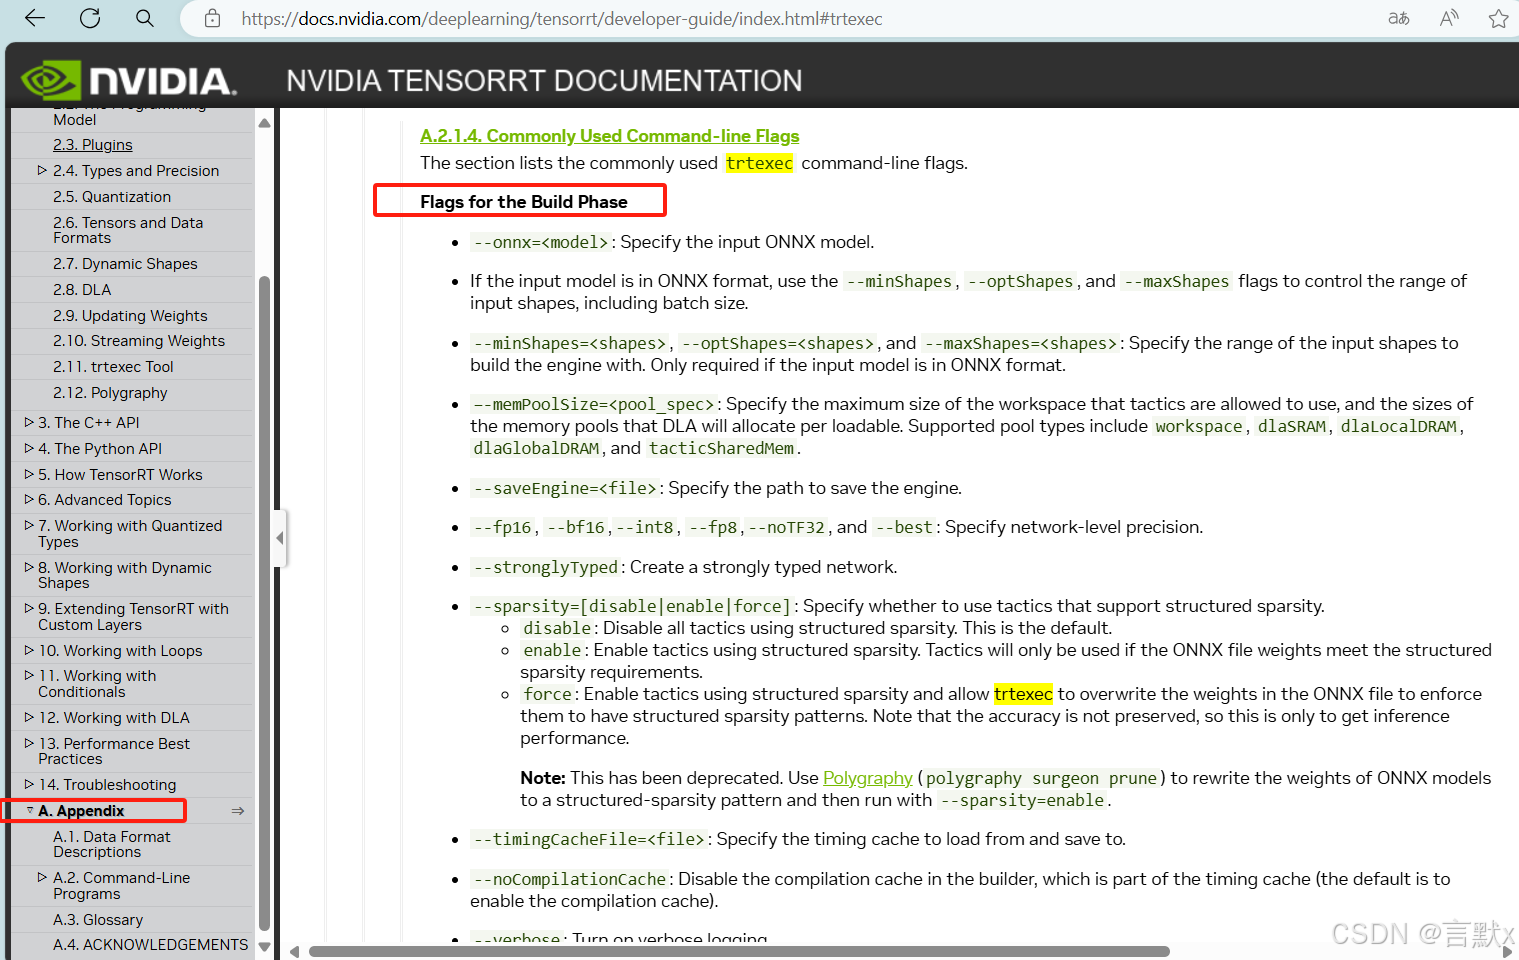This screenshot has width=1519, height=960.
Task: Expand 7. Working with Quantized Types
Action: [x=29, y=525]
